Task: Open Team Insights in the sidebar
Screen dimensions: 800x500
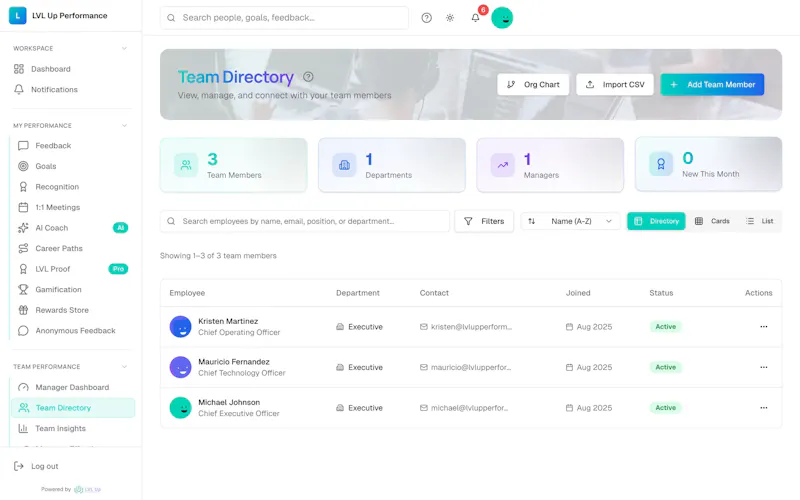Action: [x=72, y=429]
